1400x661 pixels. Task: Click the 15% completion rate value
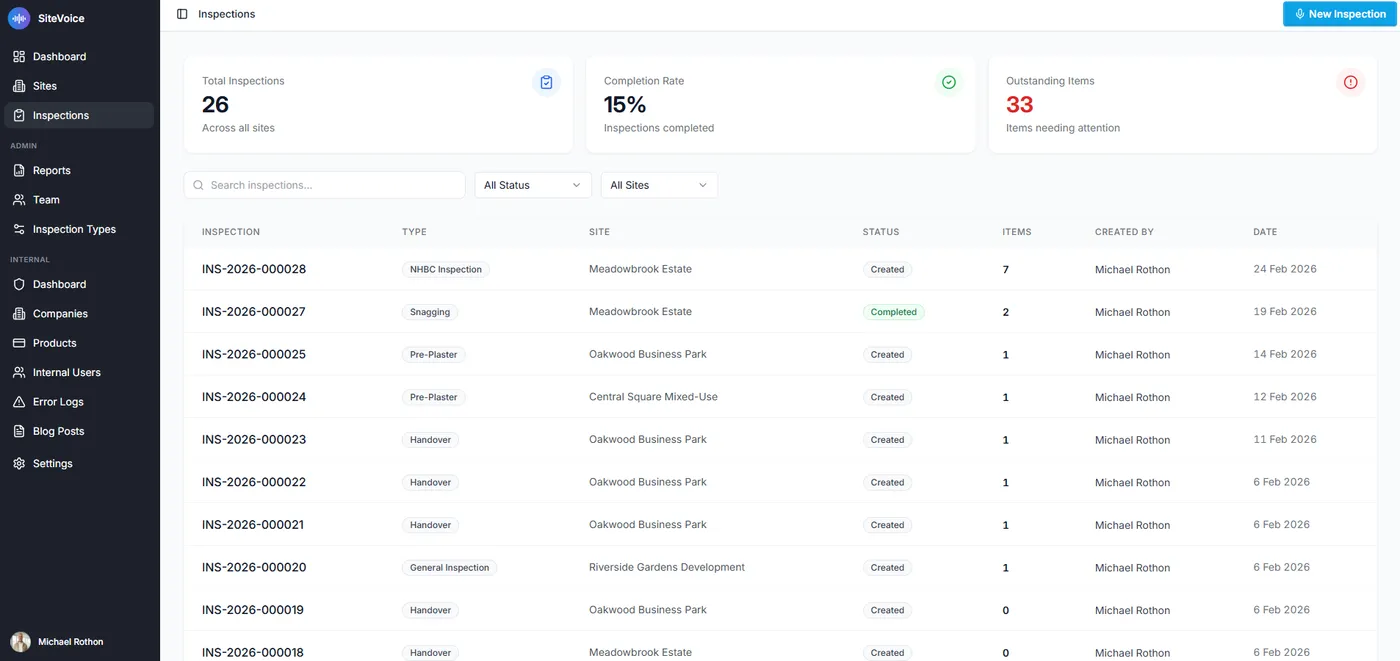coord(625,105)
